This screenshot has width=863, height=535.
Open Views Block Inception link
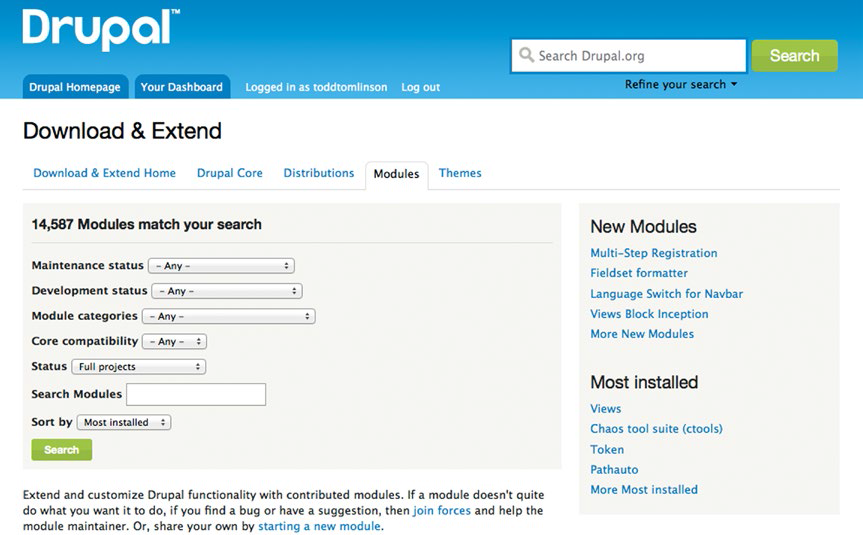coord(649,314)
